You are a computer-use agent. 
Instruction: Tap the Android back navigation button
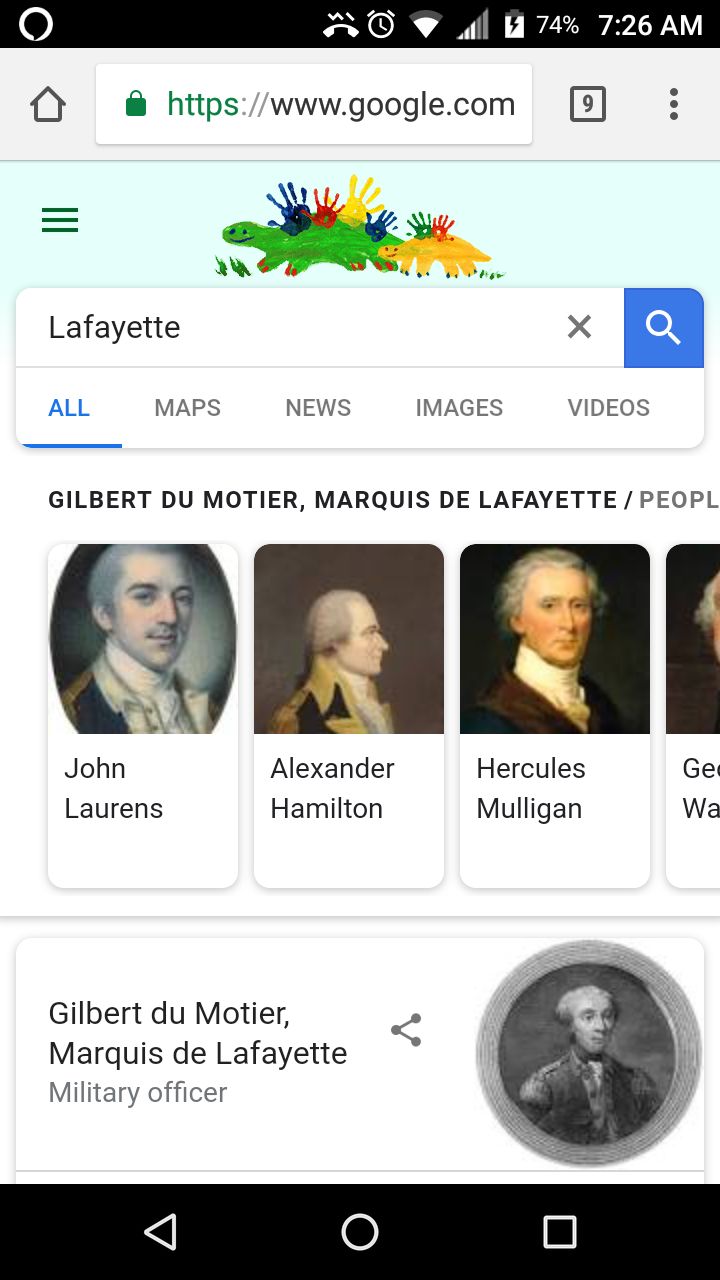[x=160, y=1232]
